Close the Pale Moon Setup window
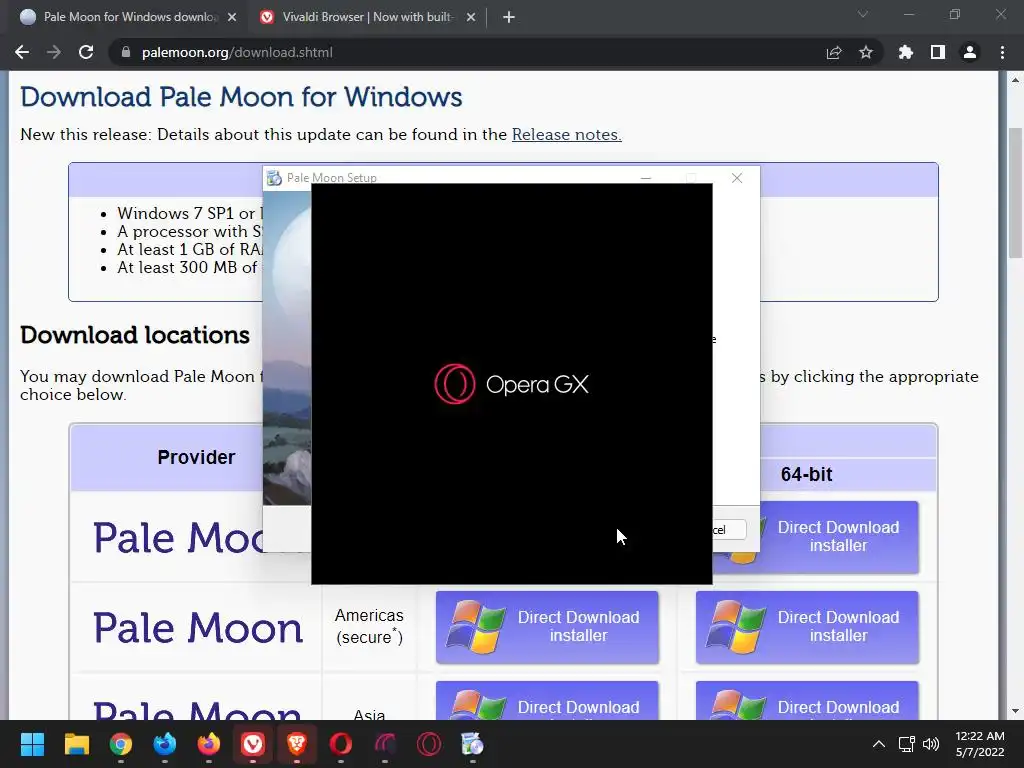This screenshot has height=768, width=1024. coord(737,178)
